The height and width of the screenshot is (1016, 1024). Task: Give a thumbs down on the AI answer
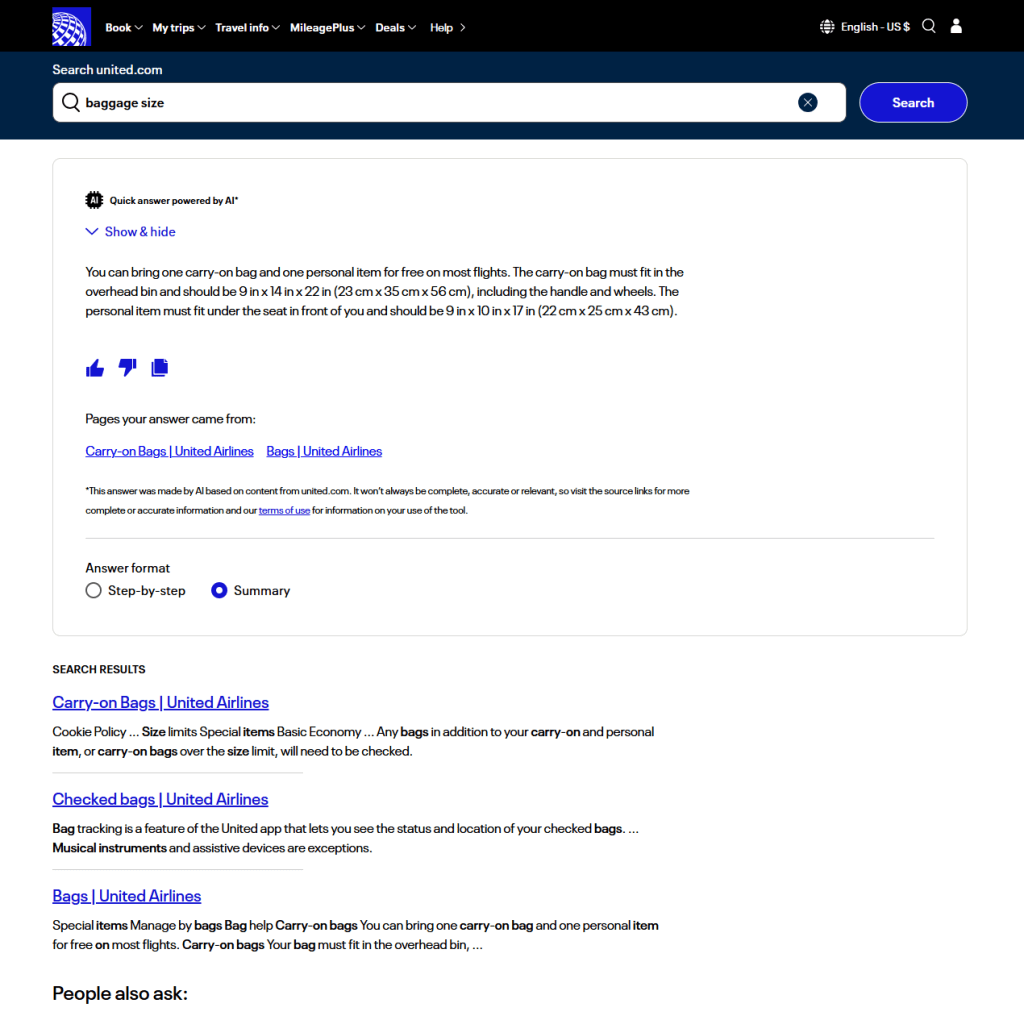(x=126, y=367)
